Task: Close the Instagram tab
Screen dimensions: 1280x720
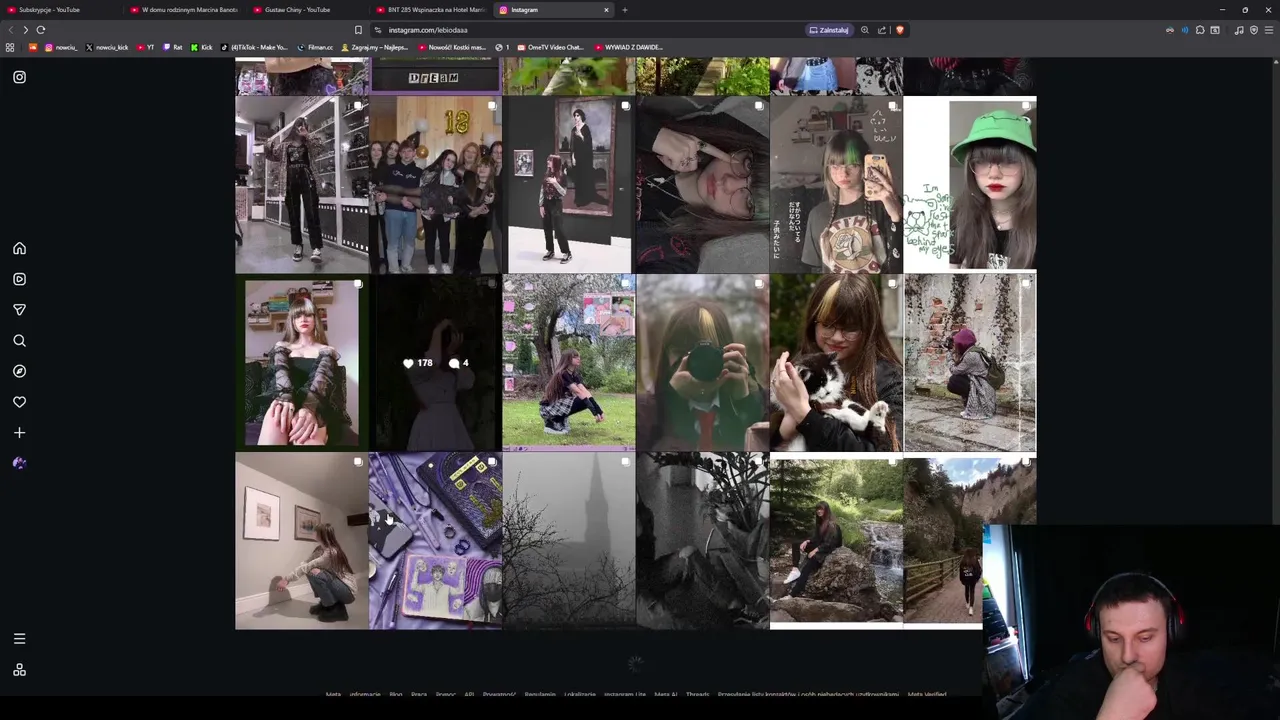Action: pyautogui.click(x=606, y=10)
